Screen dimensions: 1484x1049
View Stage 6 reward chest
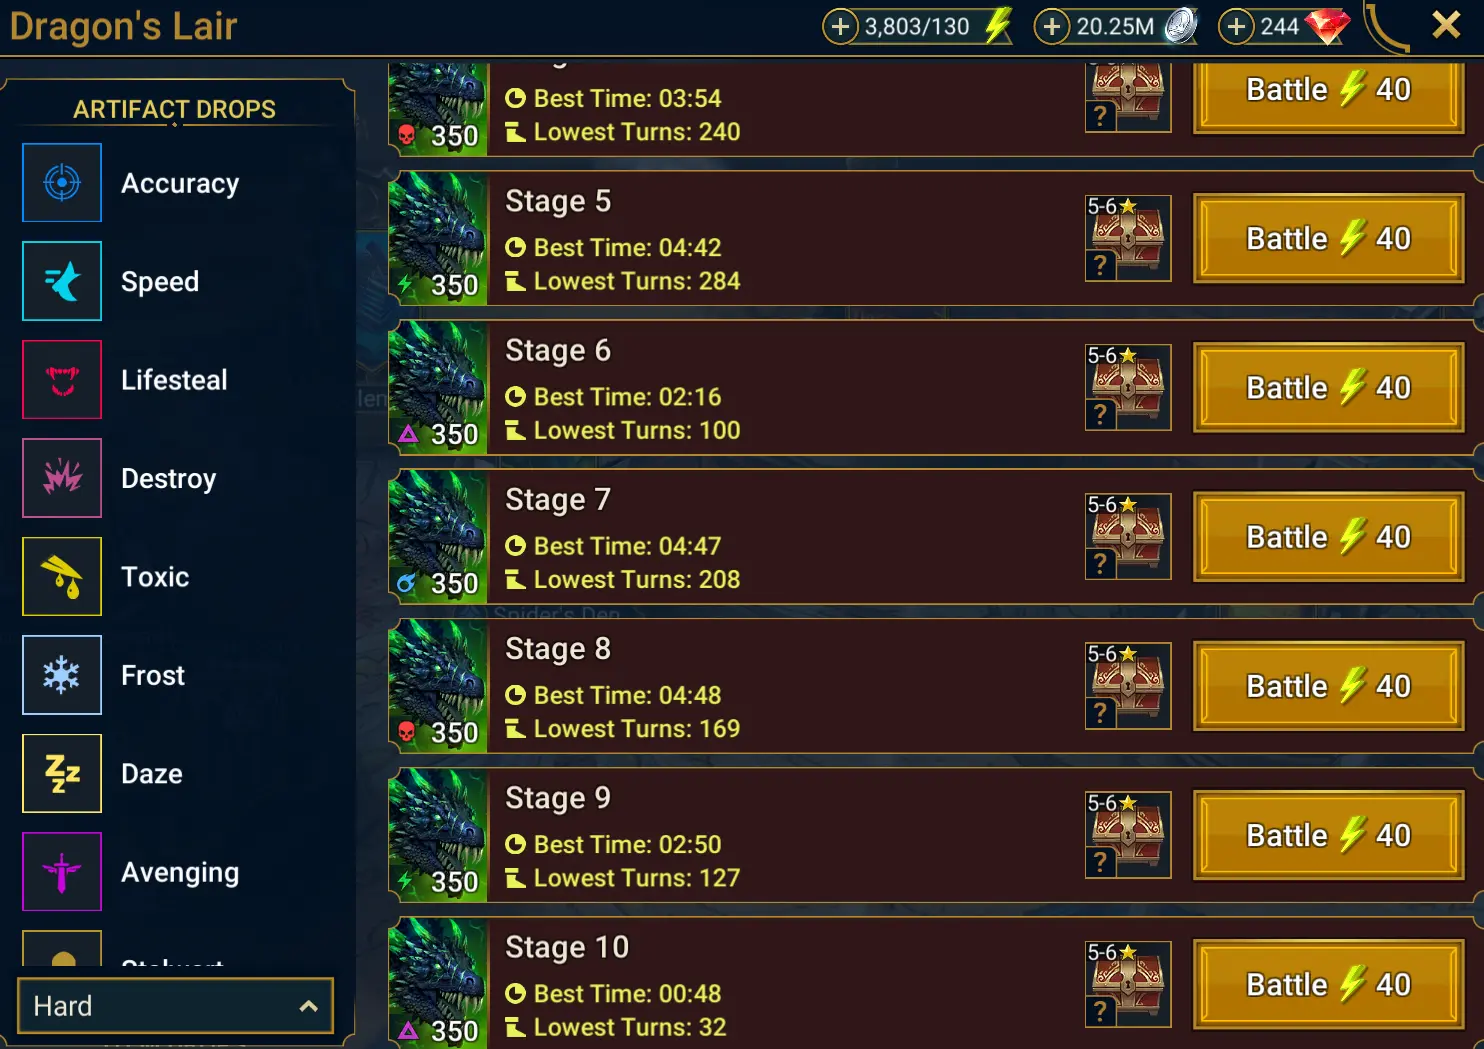1128,387
